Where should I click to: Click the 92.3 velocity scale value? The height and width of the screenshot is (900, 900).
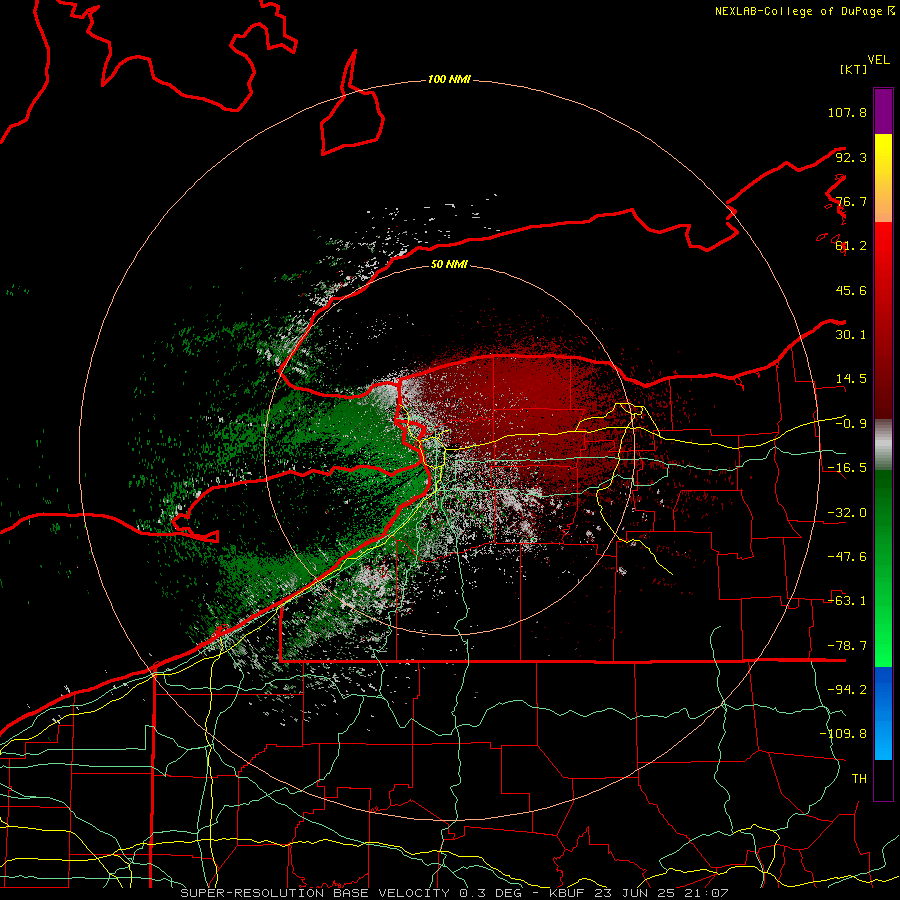coord(851,157)
